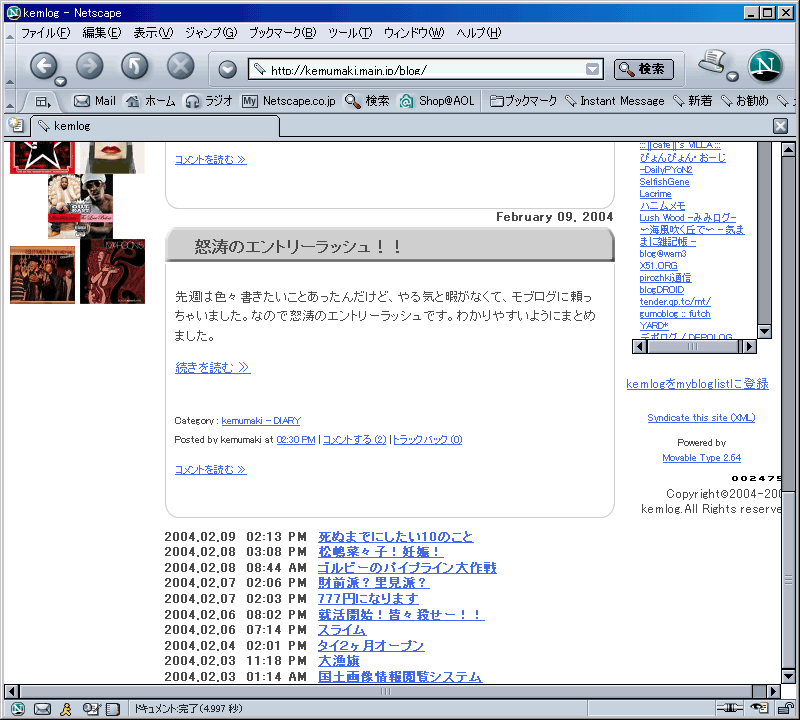The image size is (800, 720).
Task: Open the SelfishGene blog link
Action: point(664,182)
